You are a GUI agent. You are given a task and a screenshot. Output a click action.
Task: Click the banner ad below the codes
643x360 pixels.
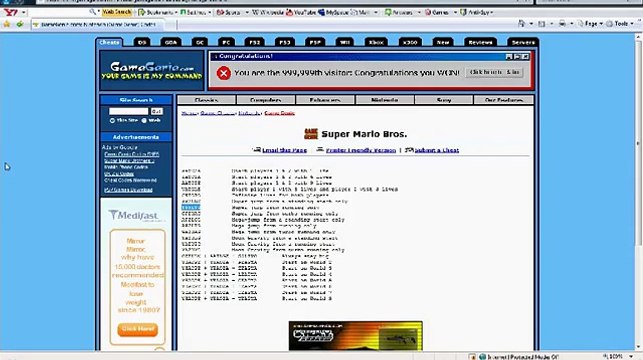[x=356, y=336]
